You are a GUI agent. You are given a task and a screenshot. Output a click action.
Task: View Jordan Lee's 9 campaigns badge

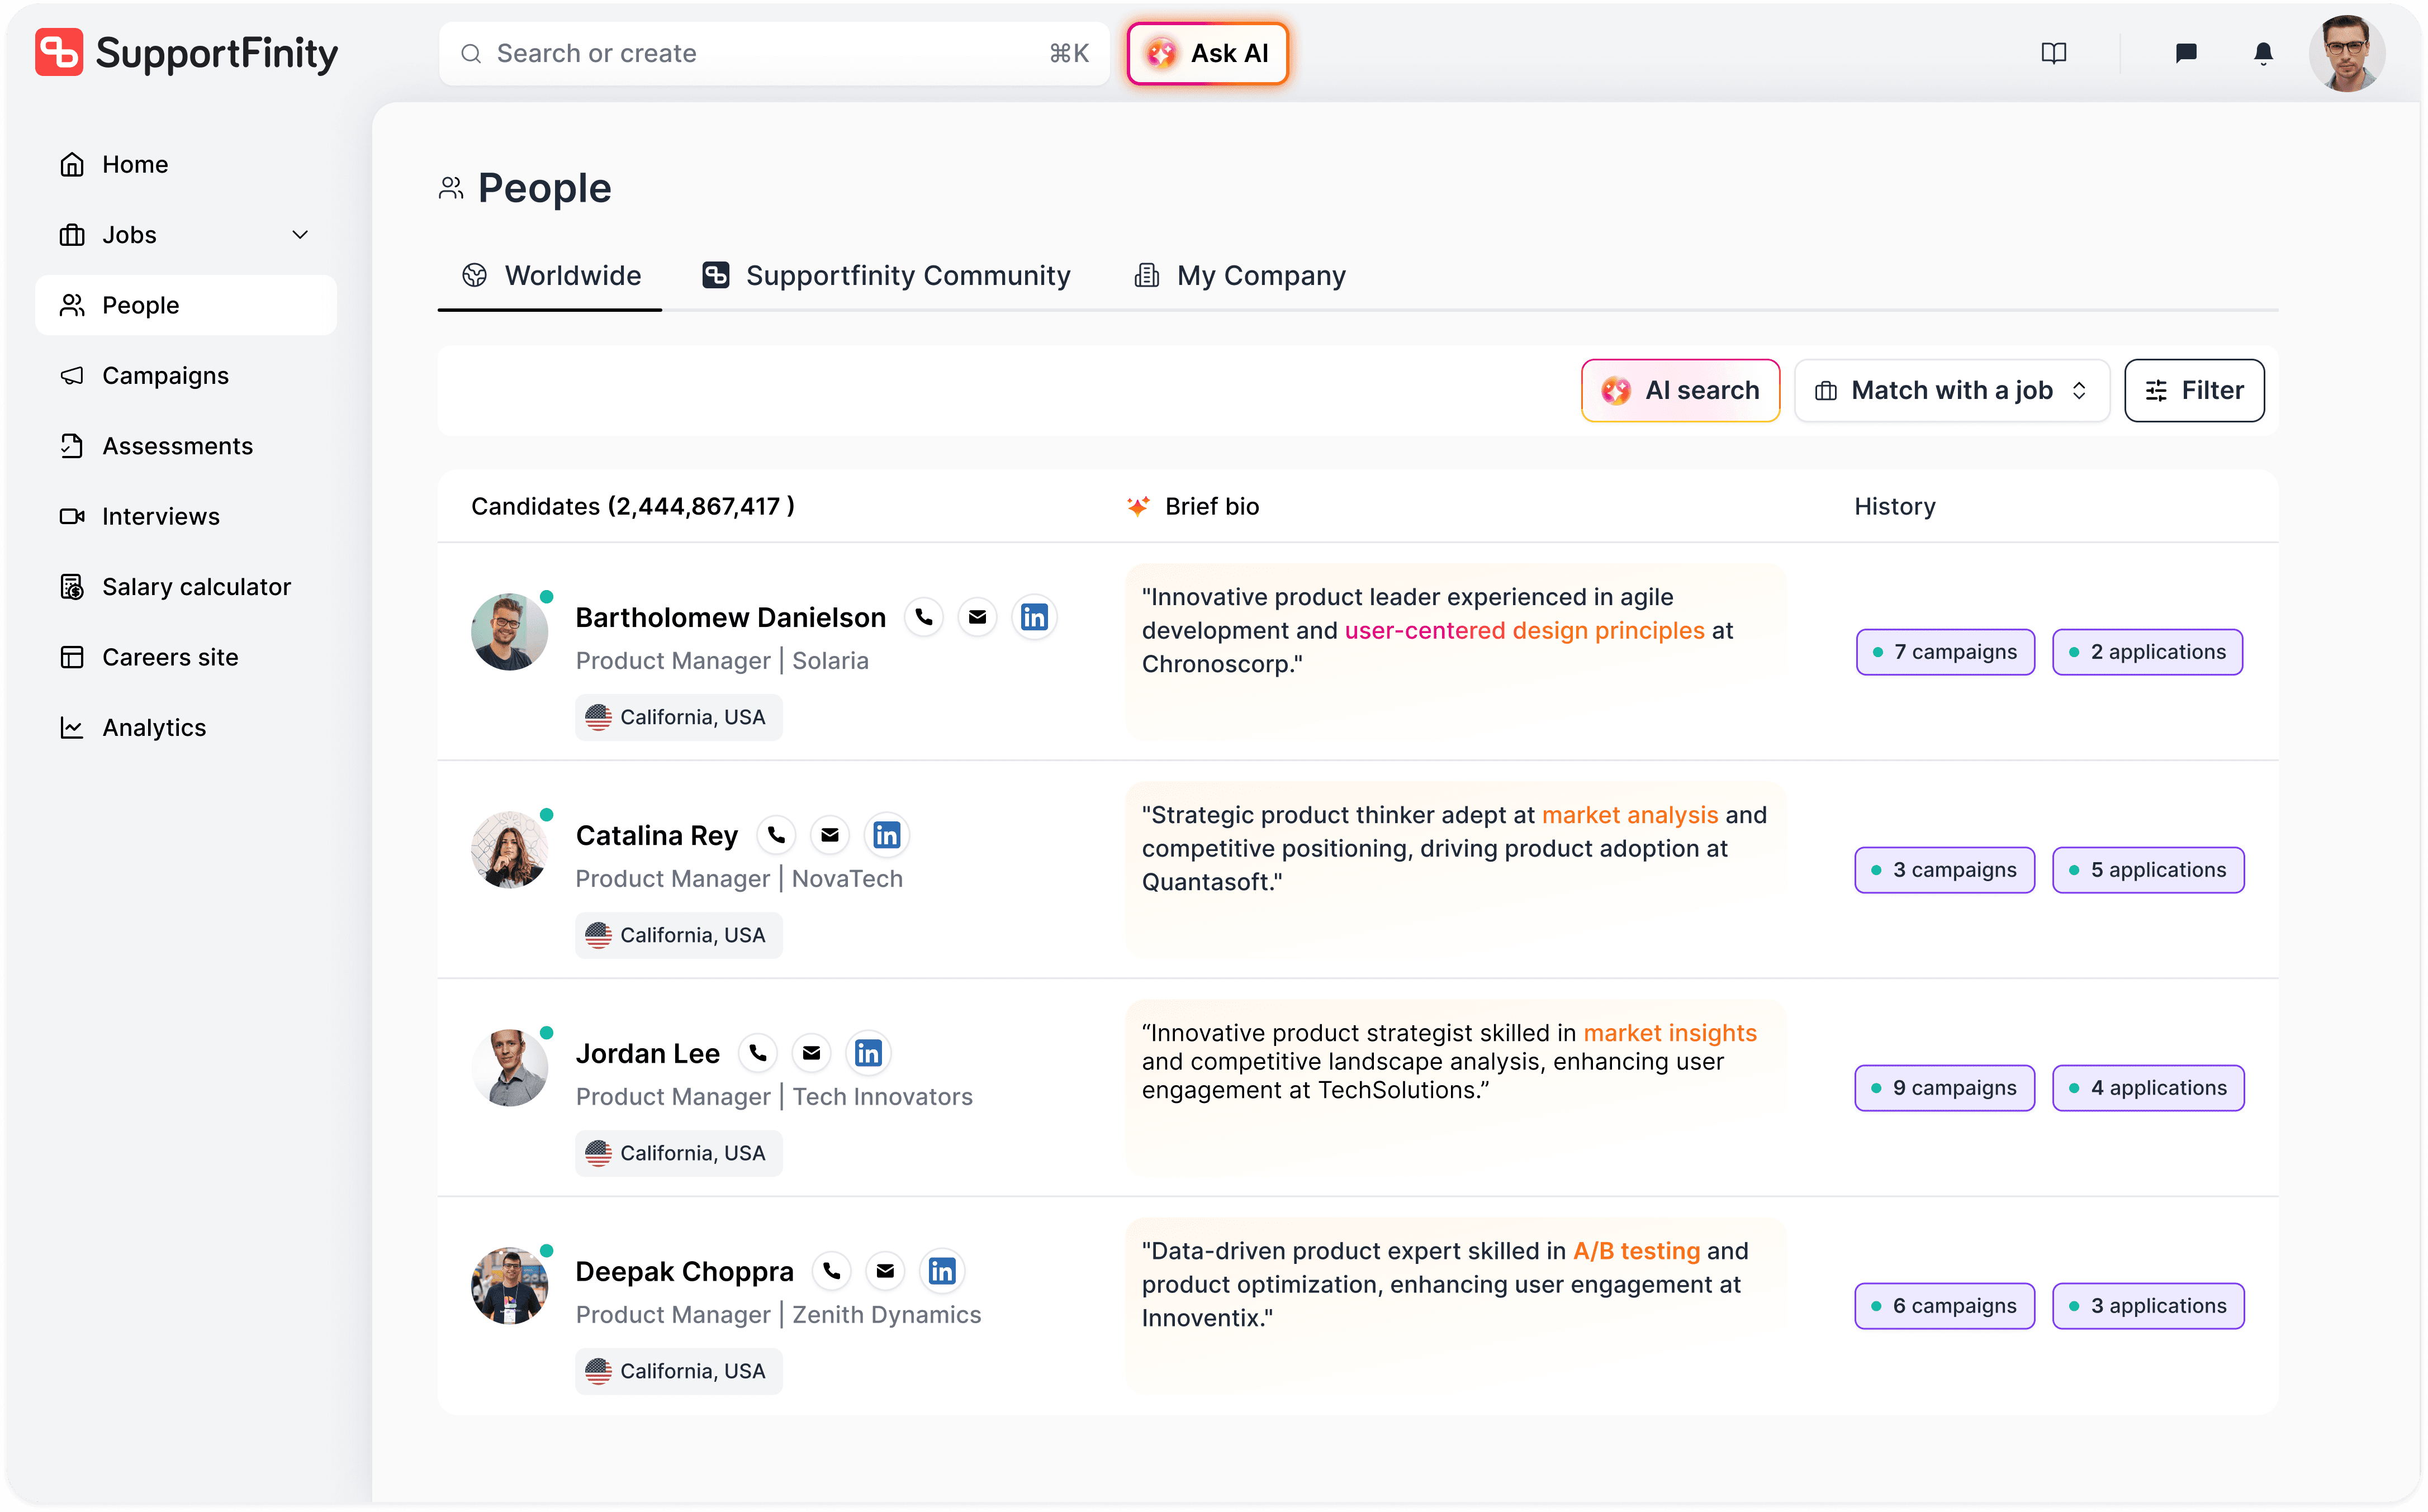point(1944,1087)
